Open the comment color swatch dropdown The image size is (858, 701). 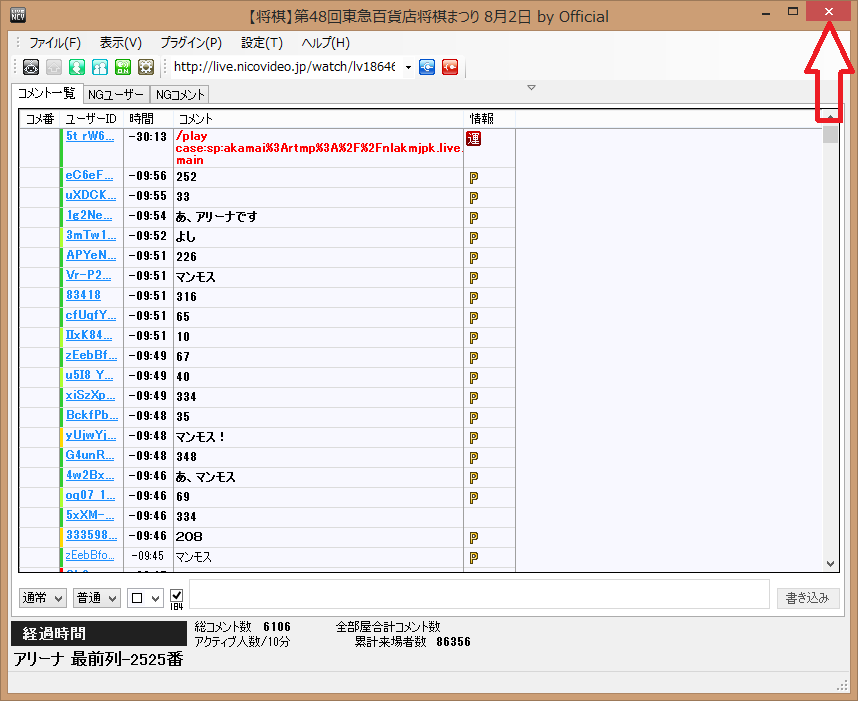coord(145,598)
